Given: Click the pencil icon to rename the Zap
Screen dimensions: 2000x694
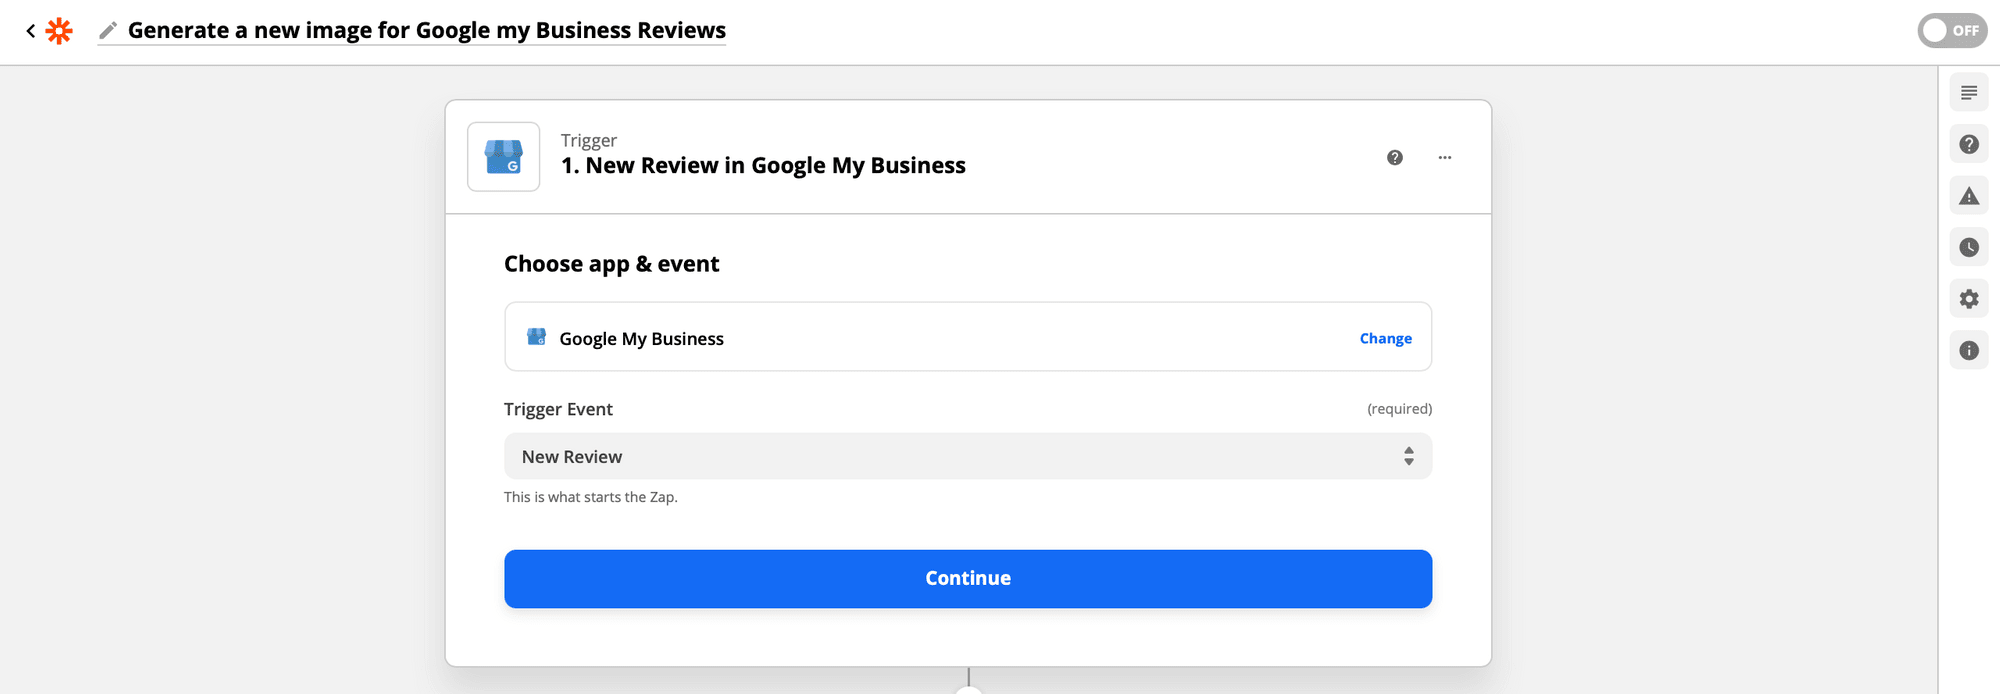Looking at the screenshot, I should point(108,31).
